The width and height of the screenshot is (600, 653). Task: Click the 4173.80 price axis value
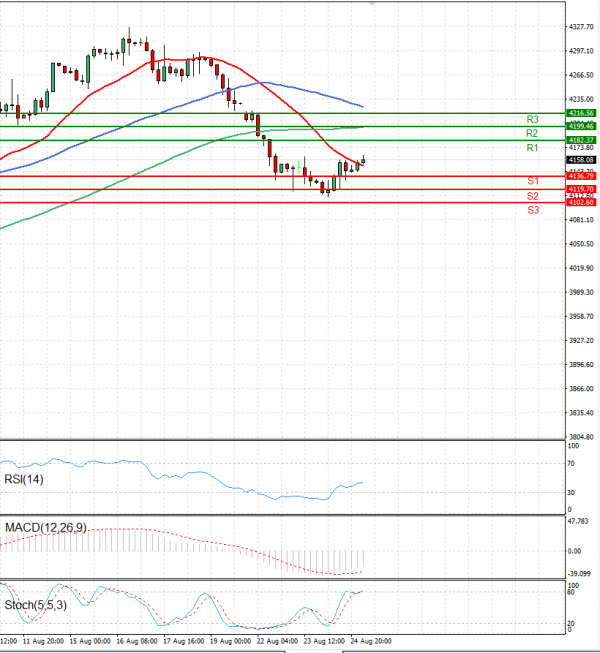click(581, 147)
